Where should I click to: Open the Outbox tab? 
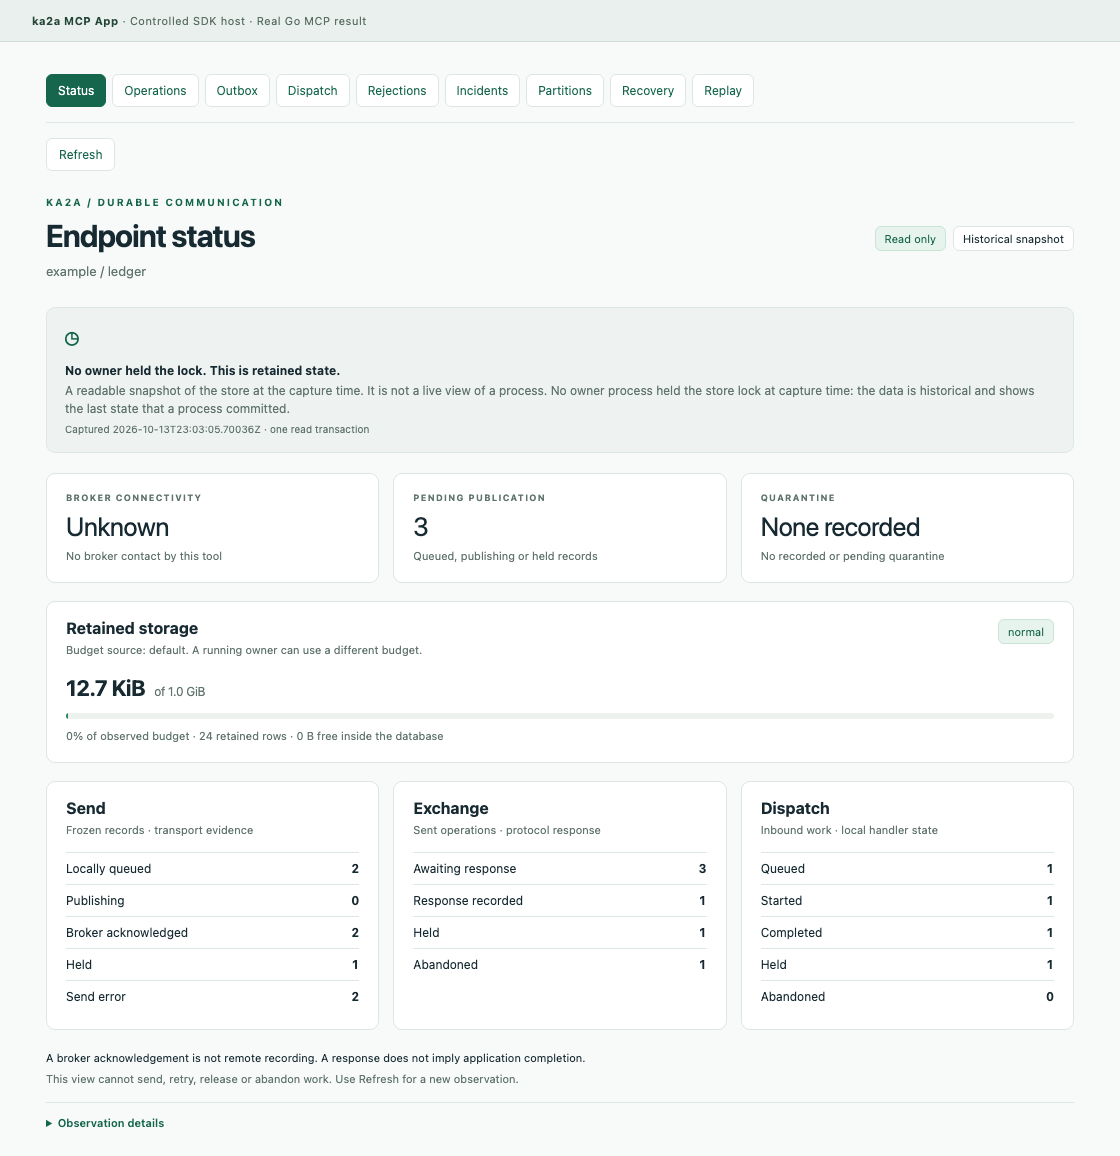point(237,91)
